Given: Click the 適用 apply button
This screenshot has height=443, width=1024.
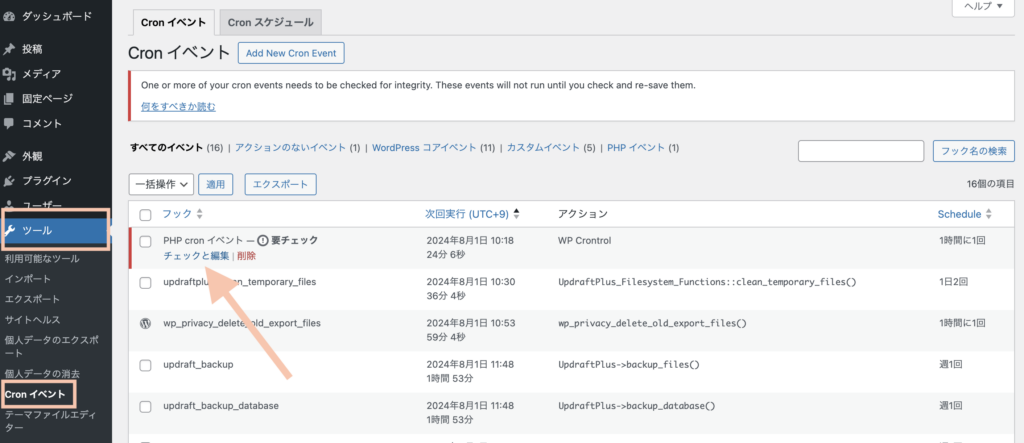Looking at the screenshot, I should click(x=216, y=184).
